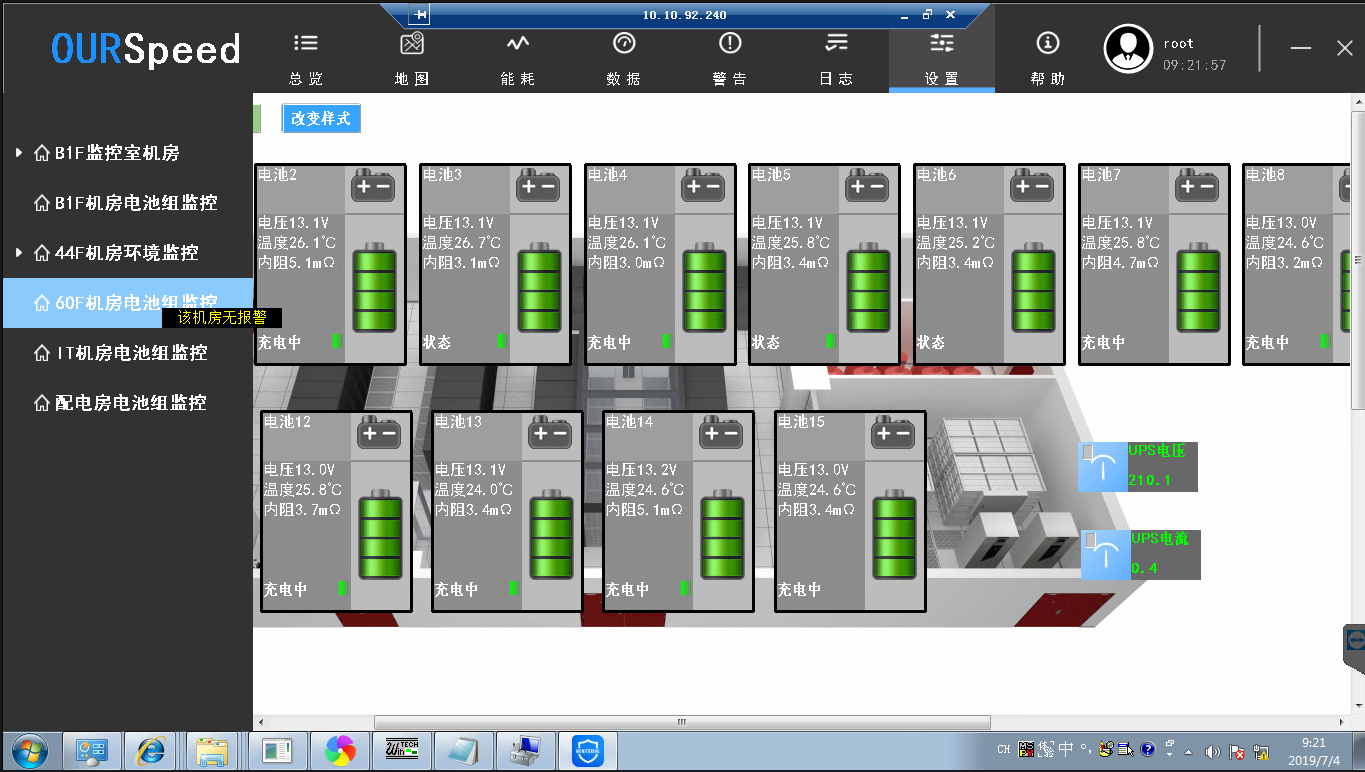Select 配电房电池组监控 in sidebar

pyautogui.click(x=130, y=403)
